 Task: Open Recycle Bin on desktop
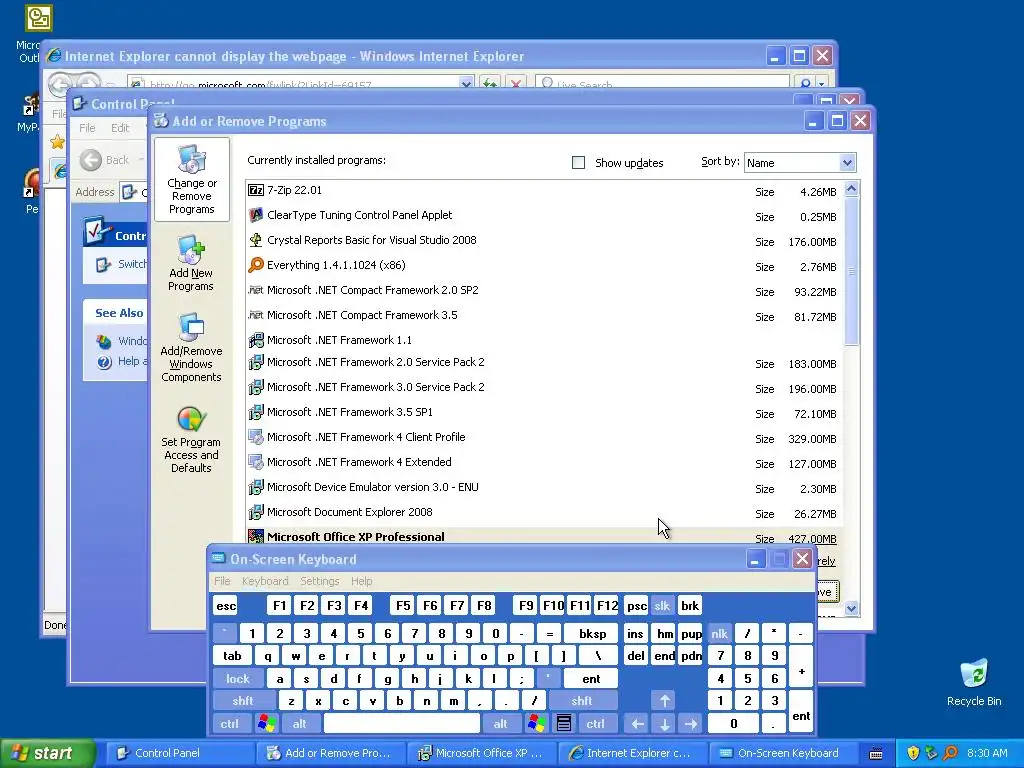(974, 683)
